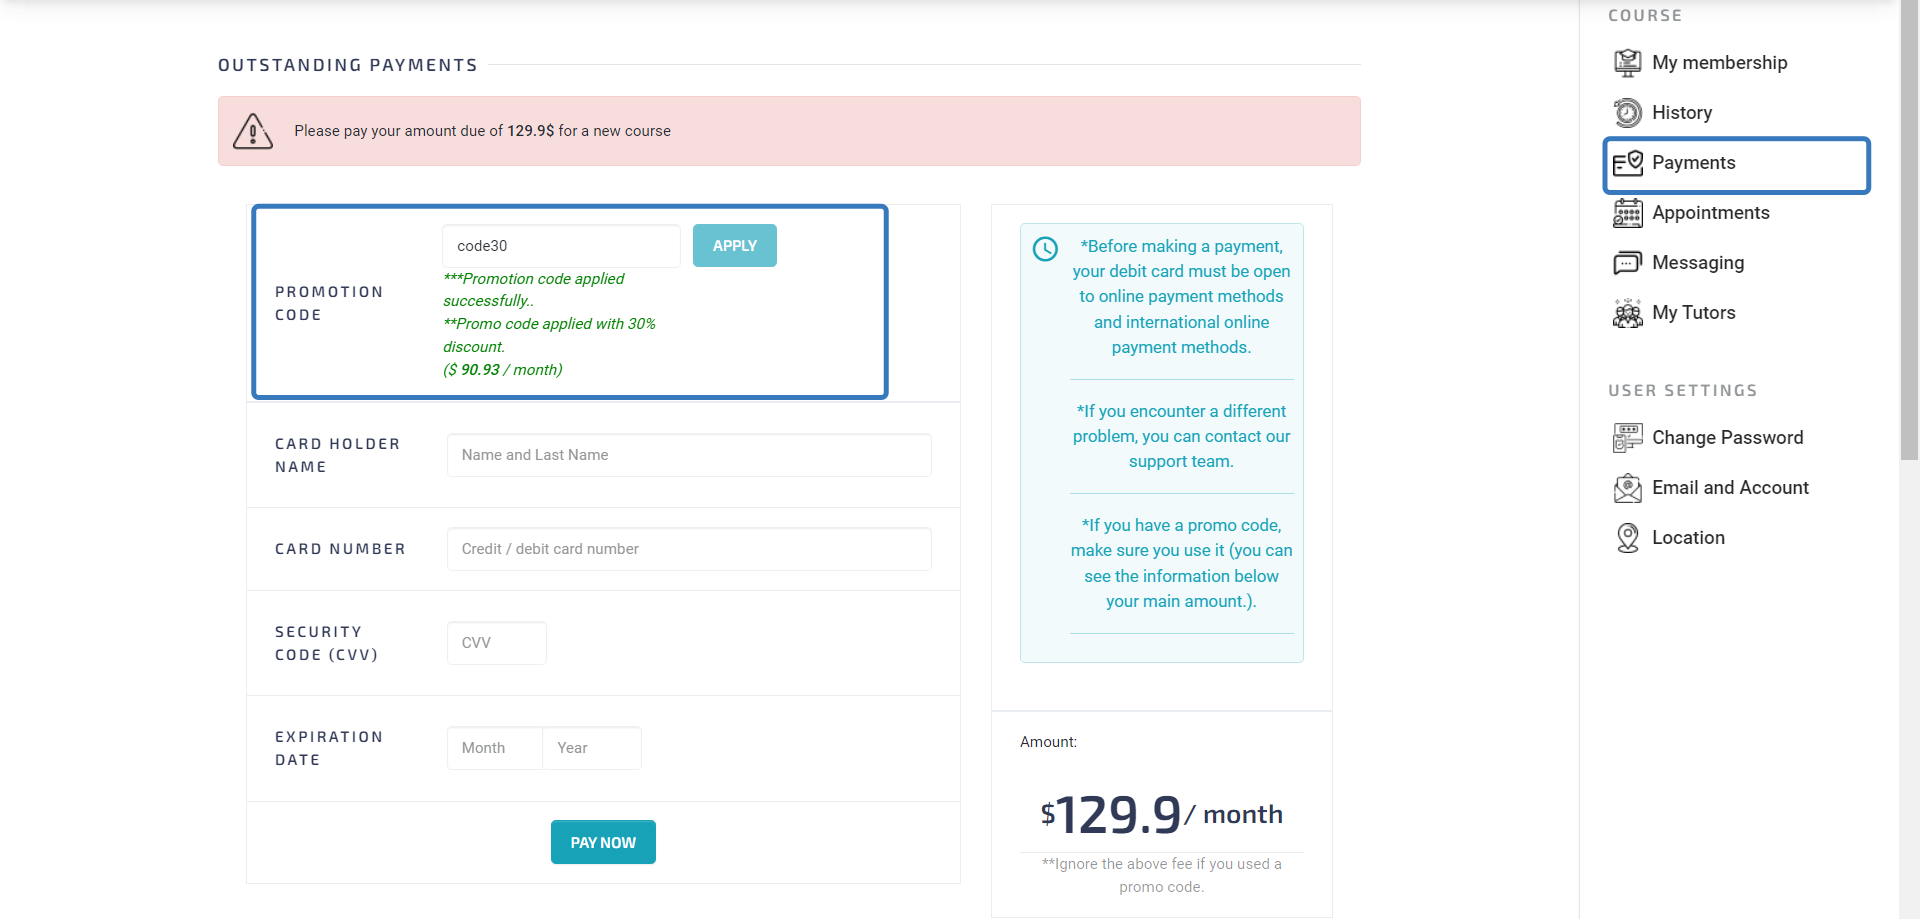Click the Messaging chat bubble icon

(x=1627, y=263)
